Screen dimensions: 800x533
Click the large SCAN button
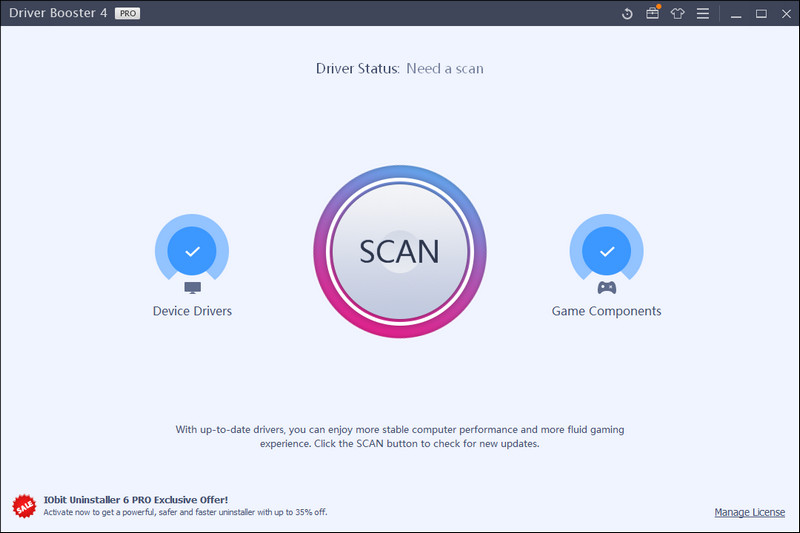point(399,251)
